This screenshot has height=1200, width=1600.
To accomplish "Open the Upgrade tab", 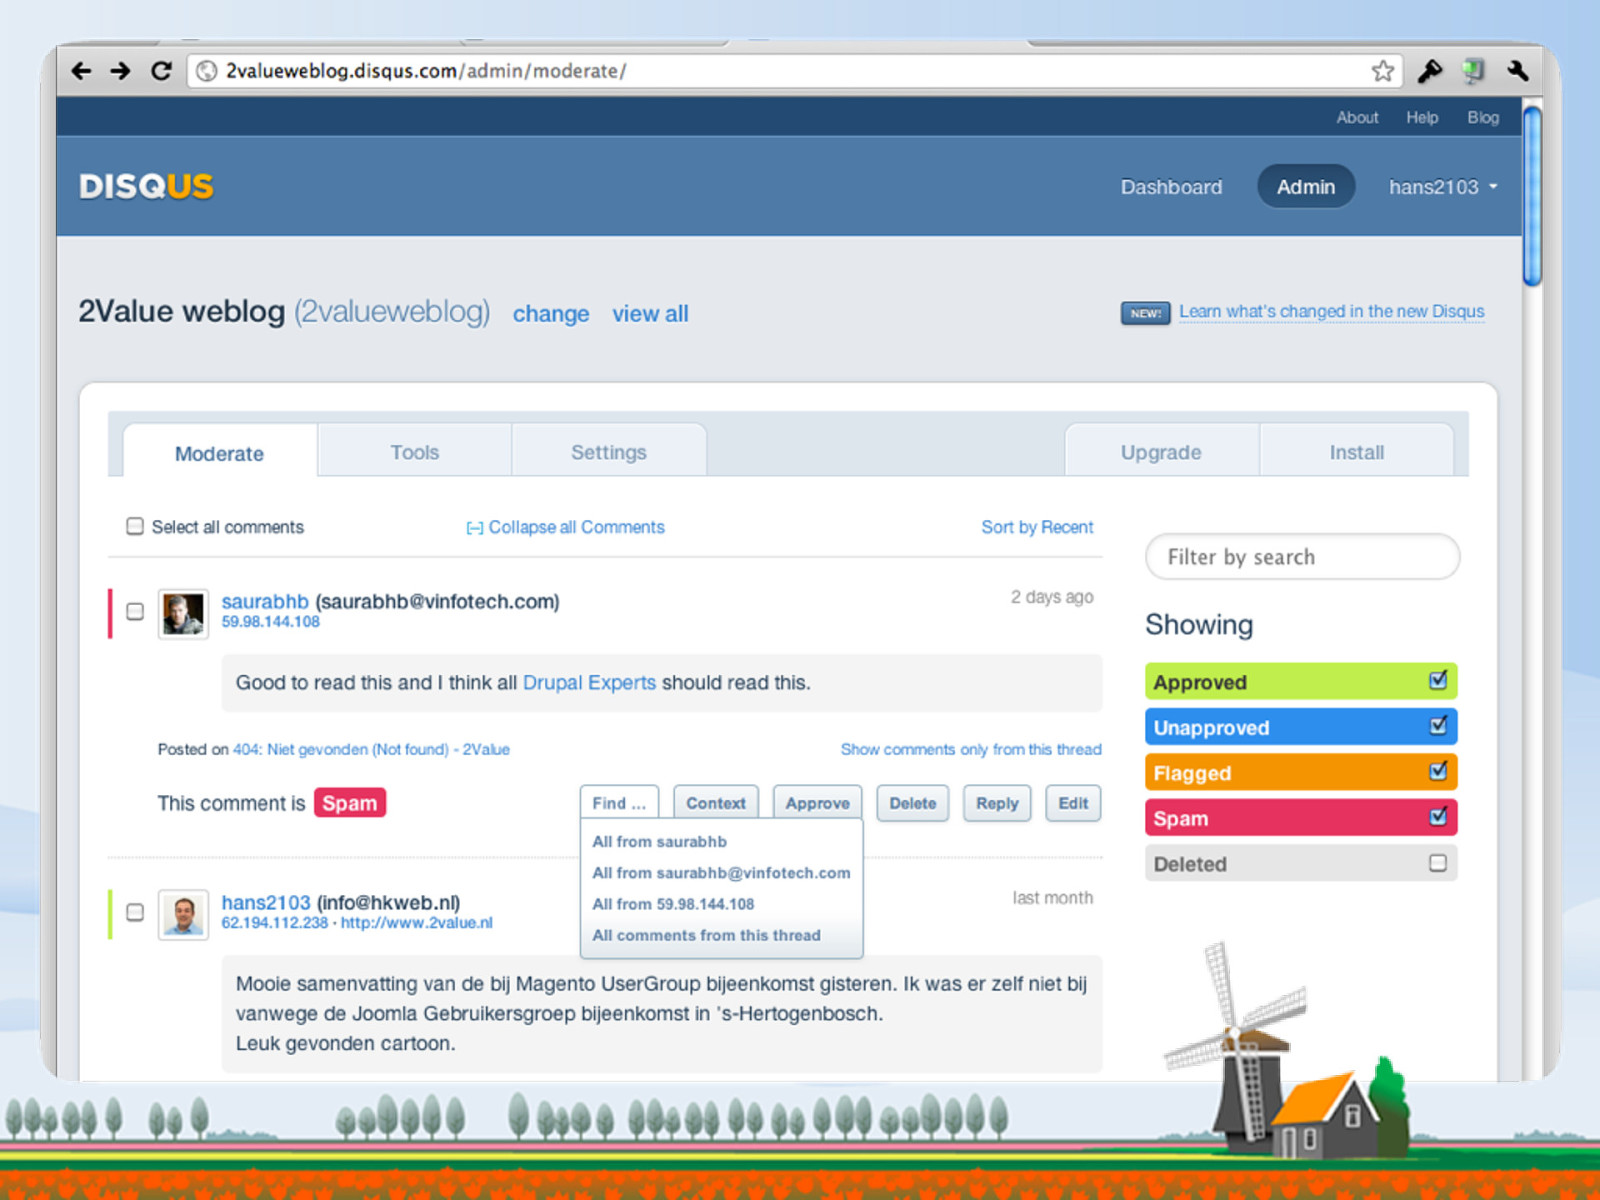I will click(1161, 452).
